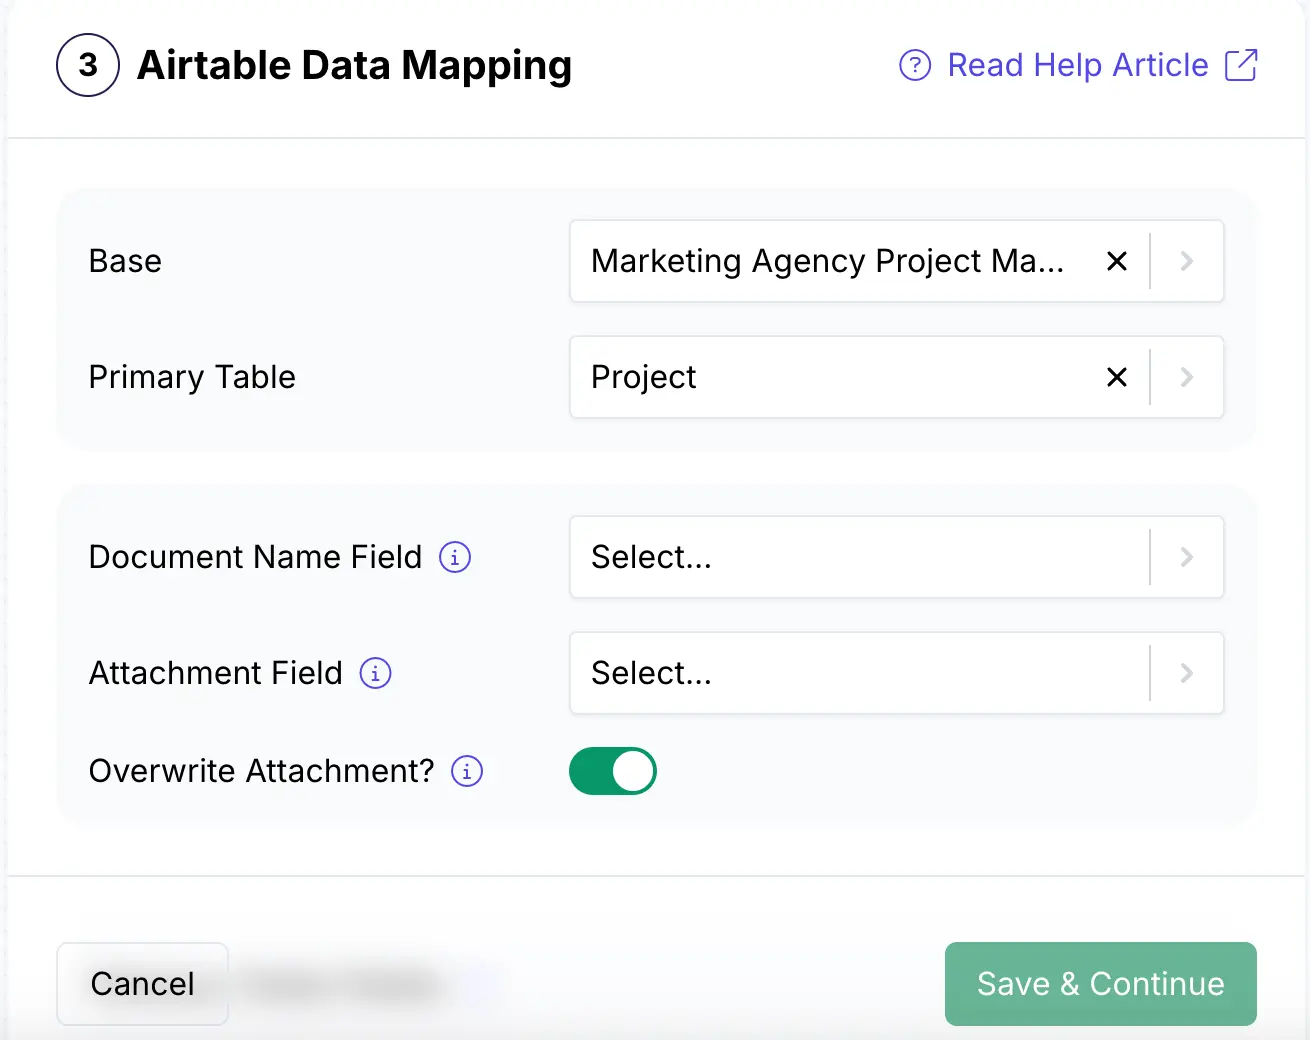Disable the Overwrite Attachment toggle

point(613,771)
